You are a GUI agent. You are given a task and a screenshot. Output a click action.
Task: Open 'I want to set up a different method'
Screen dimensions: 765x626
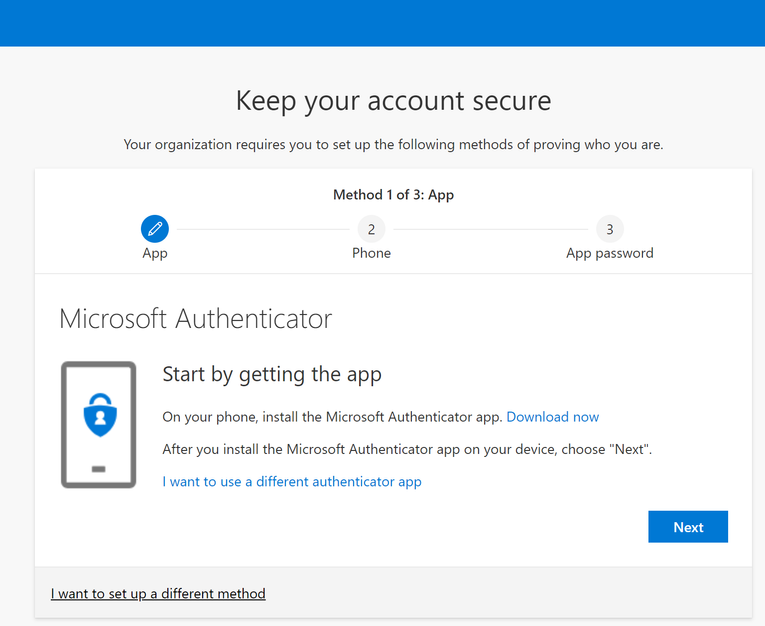click(158, 594)
